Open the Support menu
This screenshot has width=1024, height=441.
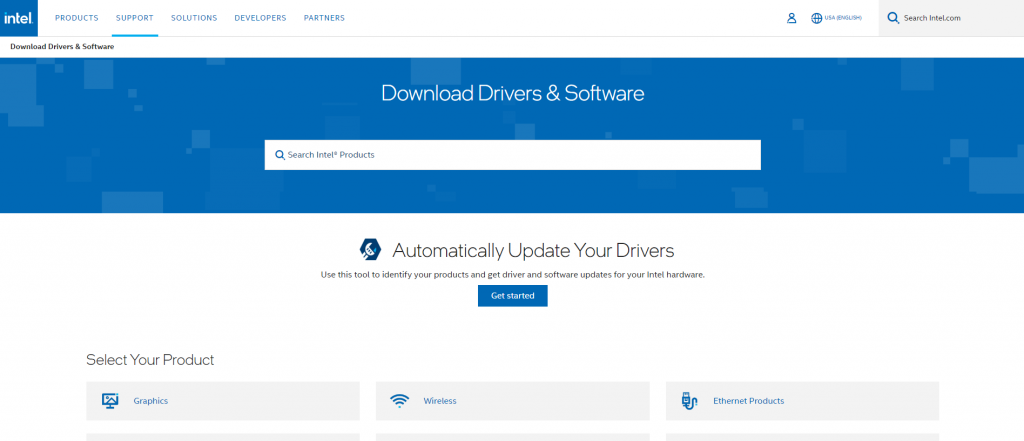tap(135, 18)
